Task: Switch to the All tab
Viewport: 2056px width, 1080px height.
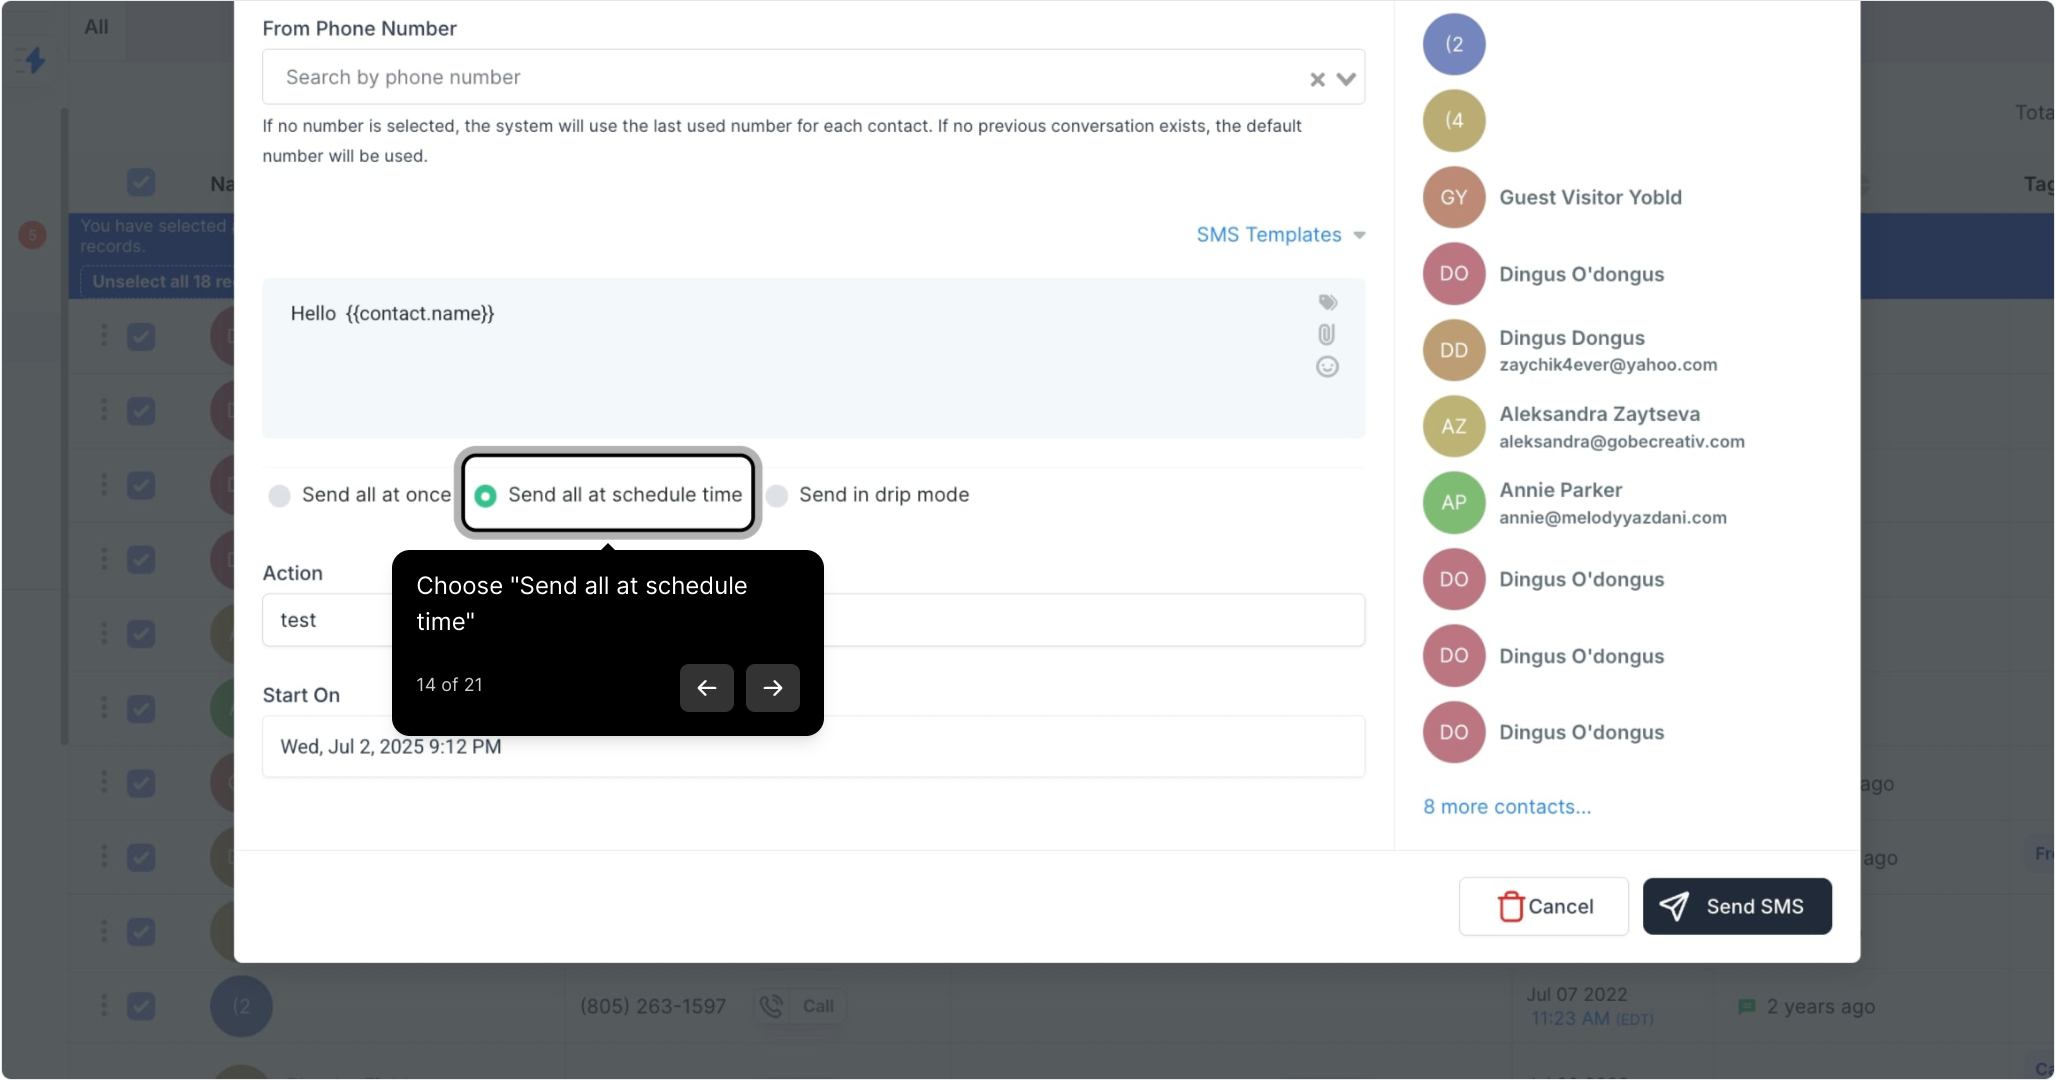Action: tap(96, 27)
